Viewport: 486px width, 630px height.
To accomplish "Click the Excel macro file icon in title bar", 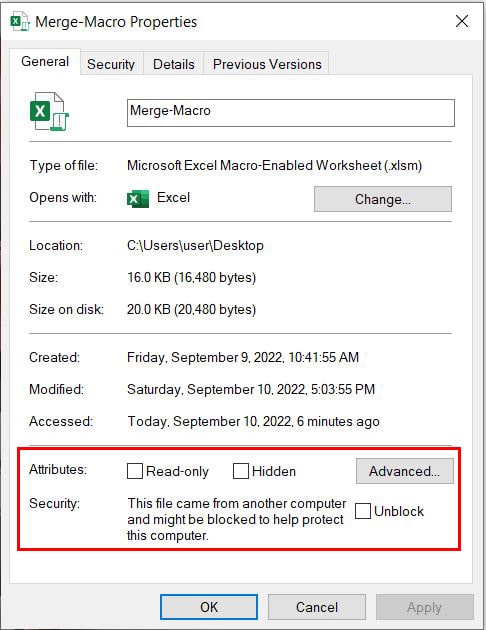I will (x=20, y=21).
